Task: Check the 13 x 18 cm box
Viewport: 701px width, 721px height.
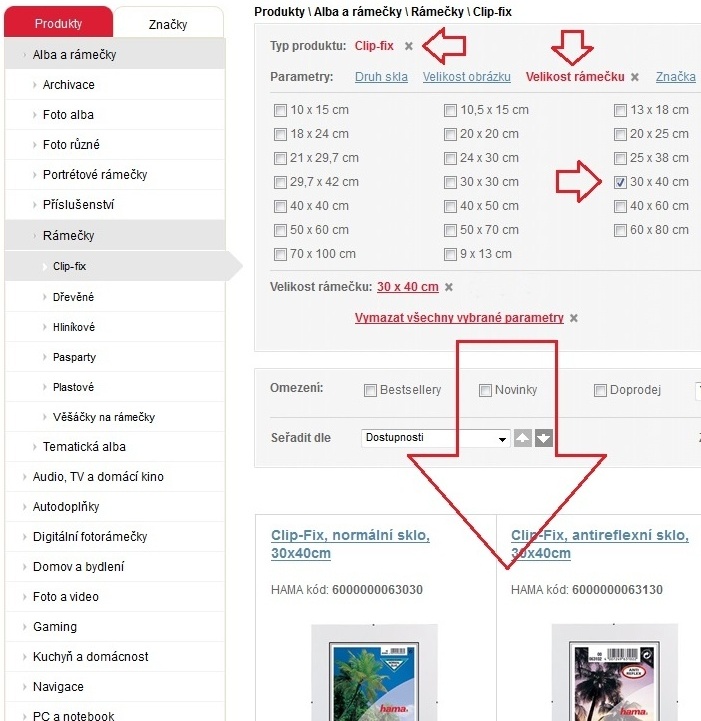Action: pos(620,110)
